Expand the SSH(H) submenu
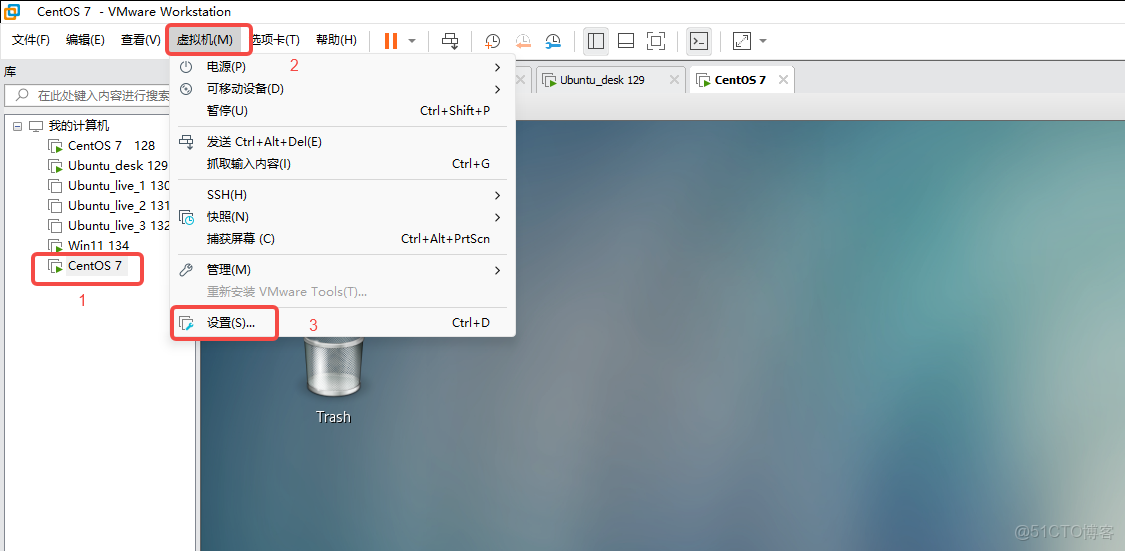Viewport: 1125px width, 551px height. (342, 195)
